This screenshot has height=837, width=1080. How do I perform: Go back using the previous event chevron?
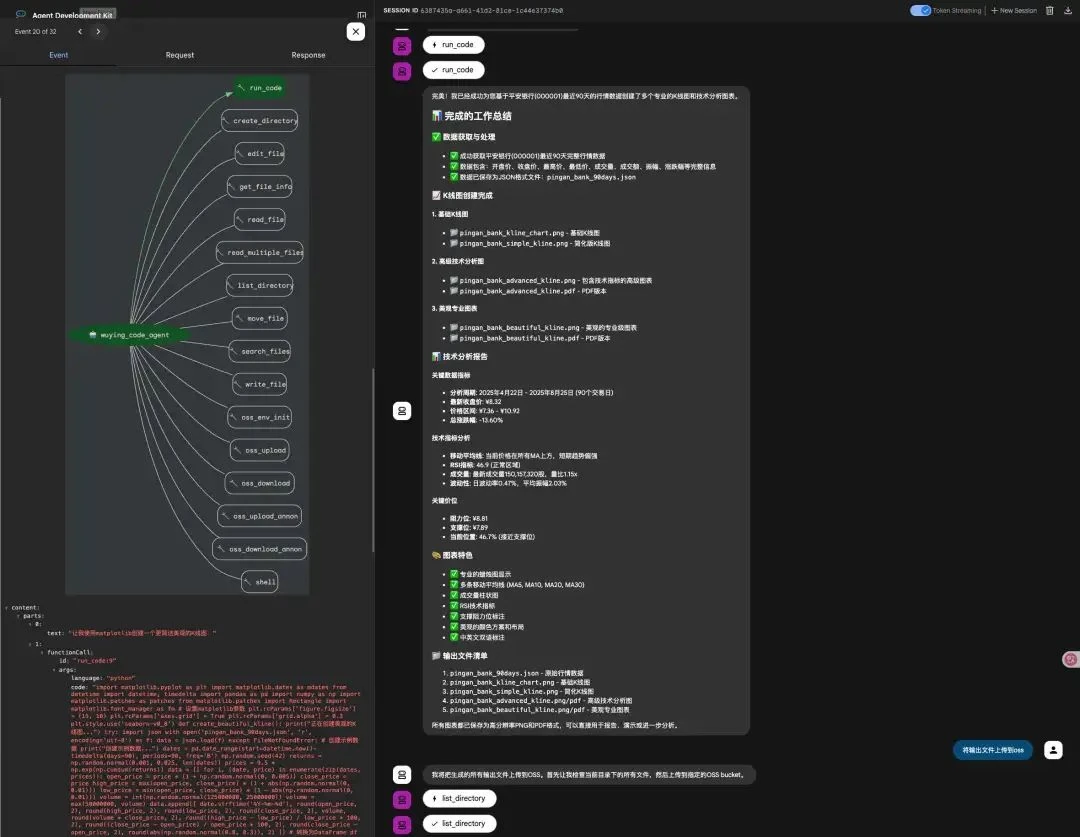(x=79, y=31)
